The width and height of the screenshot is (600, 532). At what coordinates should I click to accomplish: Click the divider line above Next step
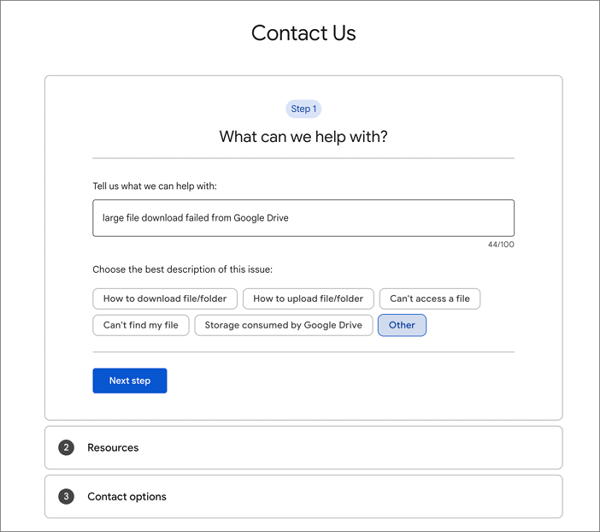(303, 352)
